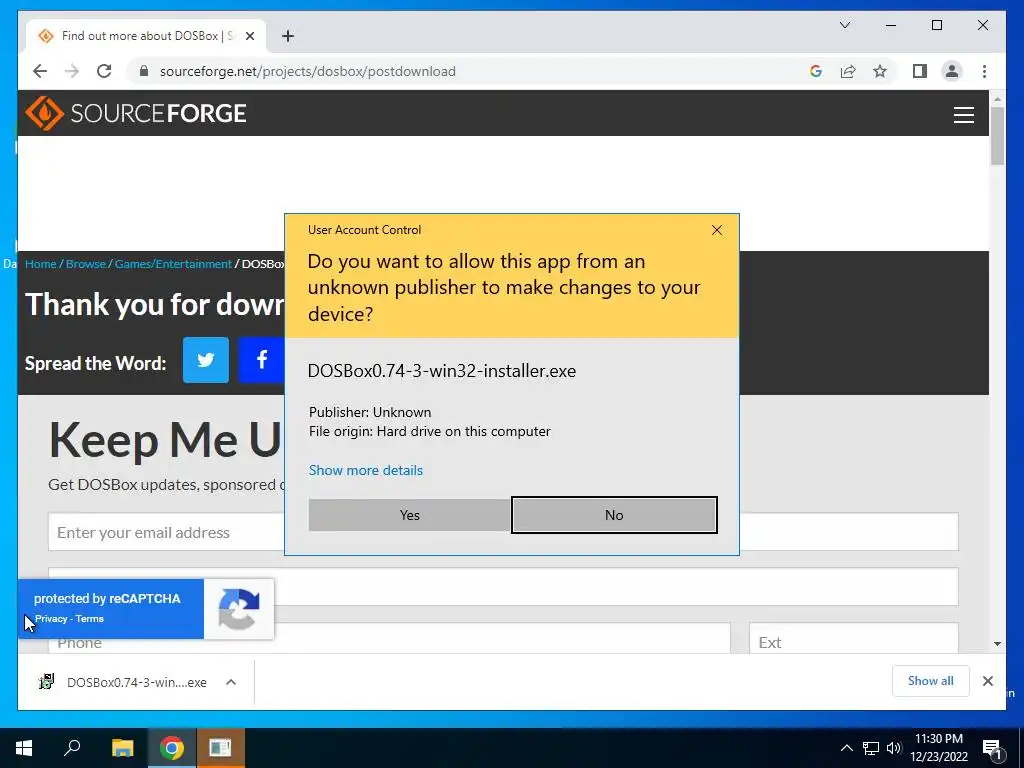Click No in User Account Control dialog
Image resolution: width=1024 pixels, height=768 pixels.
614,515
